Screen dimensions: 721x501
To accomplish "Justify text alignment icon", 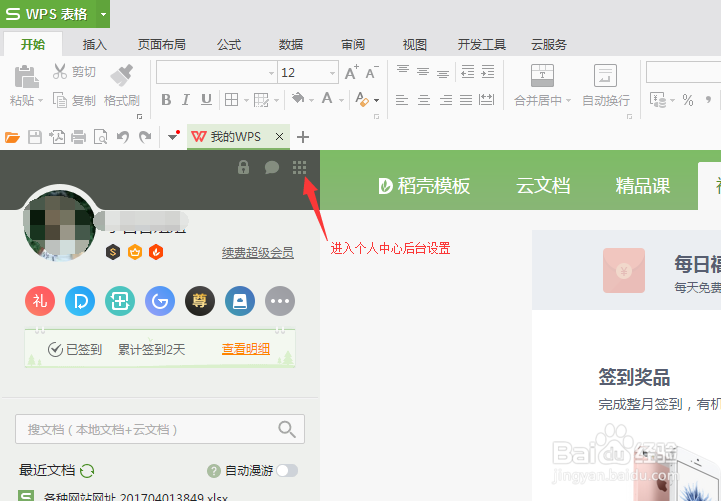I will 466,100.
